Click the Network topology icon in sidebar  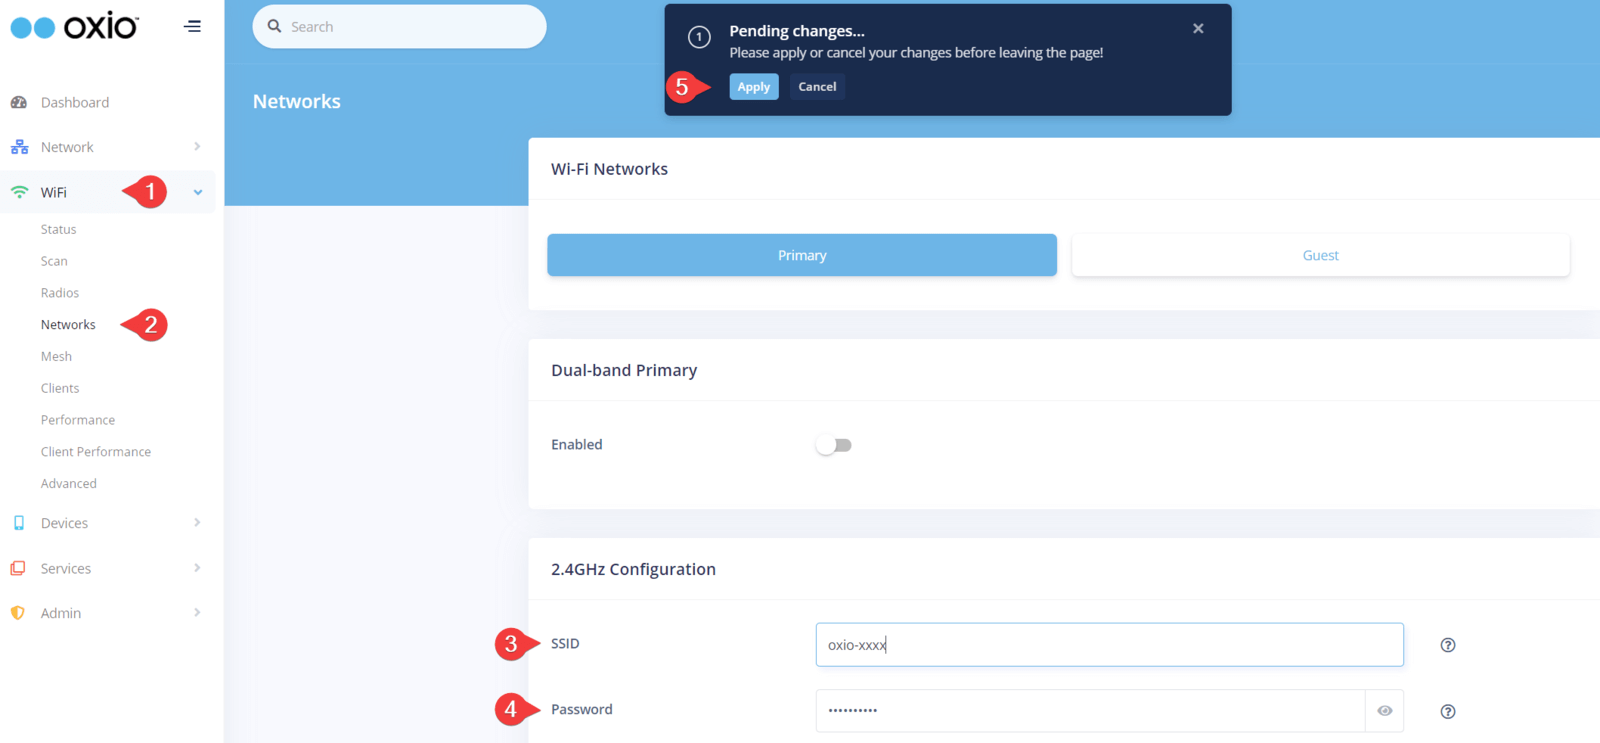pyautogui.click(x=19, y=147)
